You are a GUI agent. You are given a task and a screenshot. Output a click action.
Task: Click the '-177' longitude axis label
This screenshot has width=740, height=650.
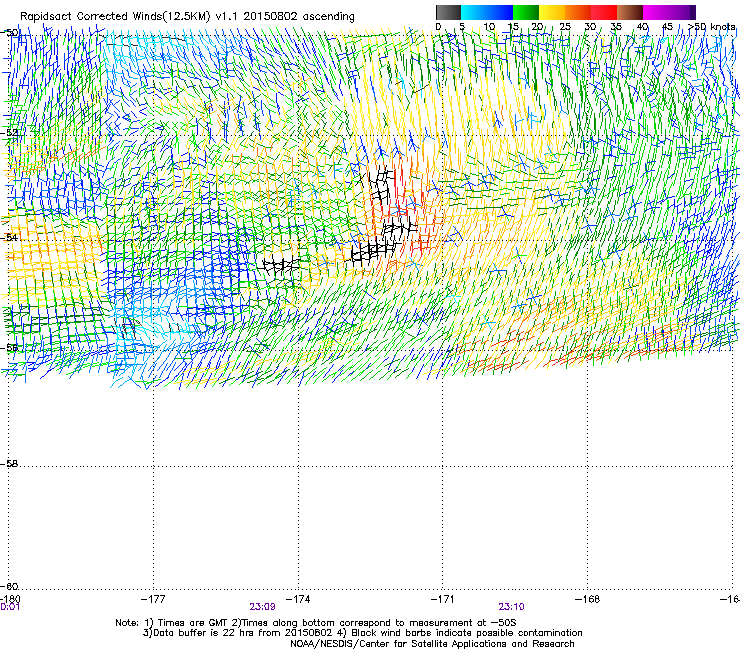153,599
